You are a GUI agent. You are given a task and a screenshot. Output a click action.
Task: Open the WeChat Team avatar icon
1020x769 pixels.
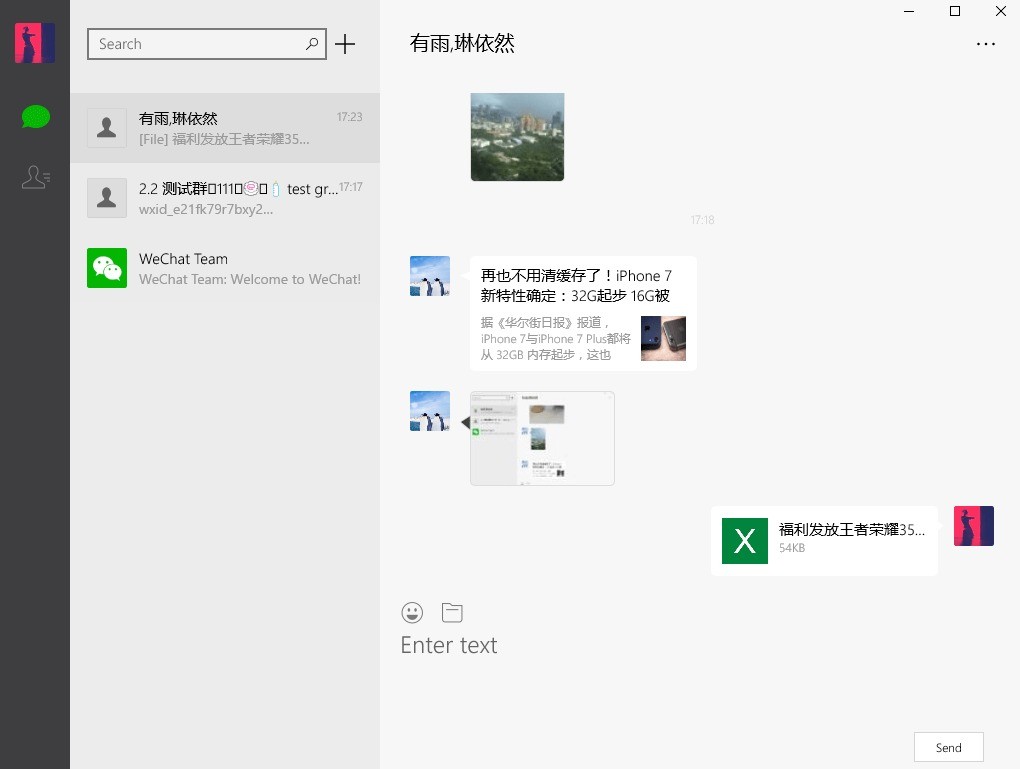pos(107,268)
